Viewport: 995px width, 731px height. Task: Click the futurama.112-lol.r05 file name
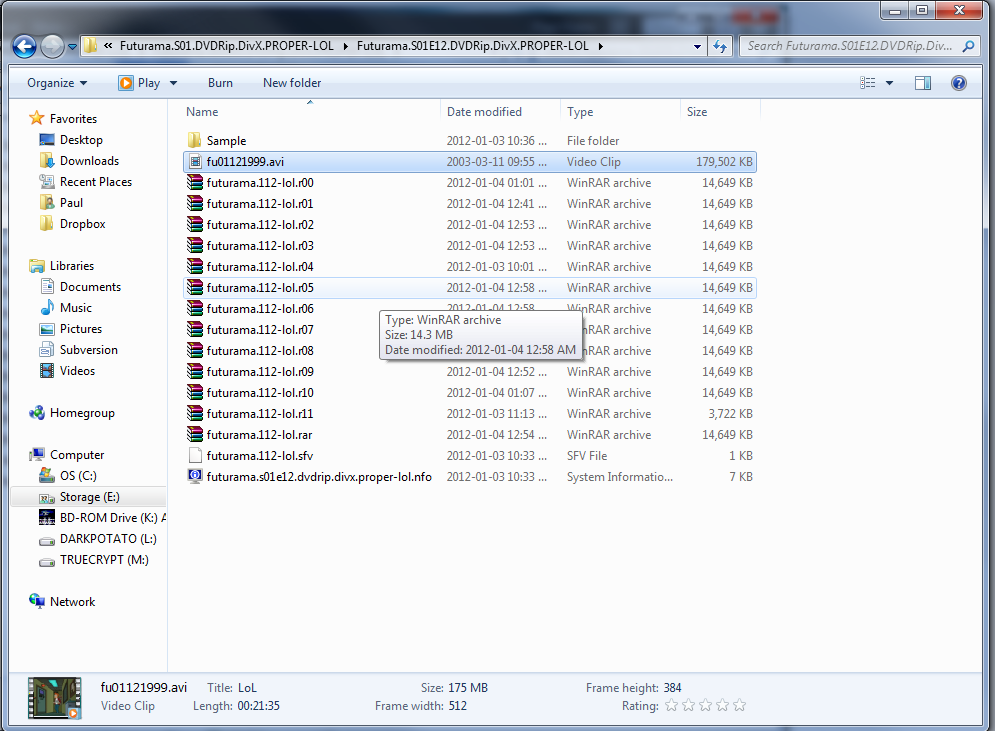pyautogui.click(x=260, y=287)
